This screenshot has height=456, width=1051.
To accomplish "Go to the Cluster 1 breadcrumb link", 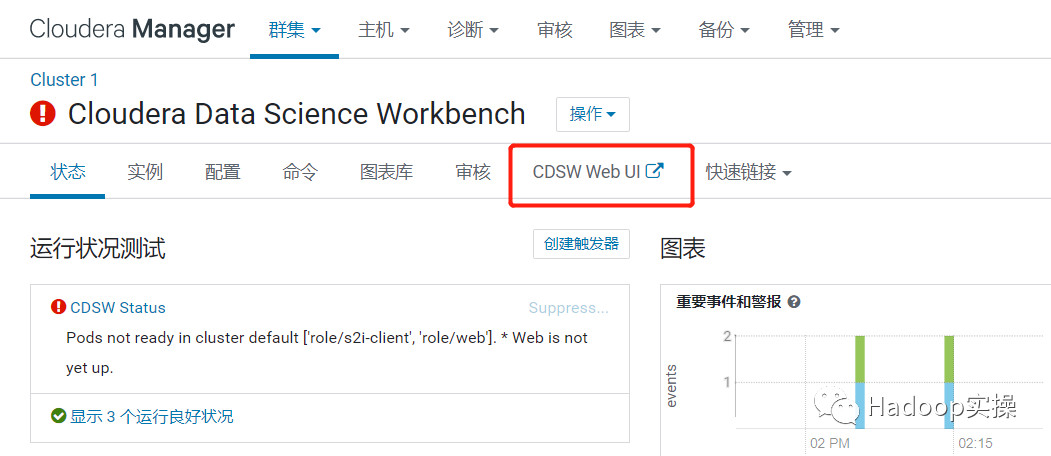I will tap(64, 80).
